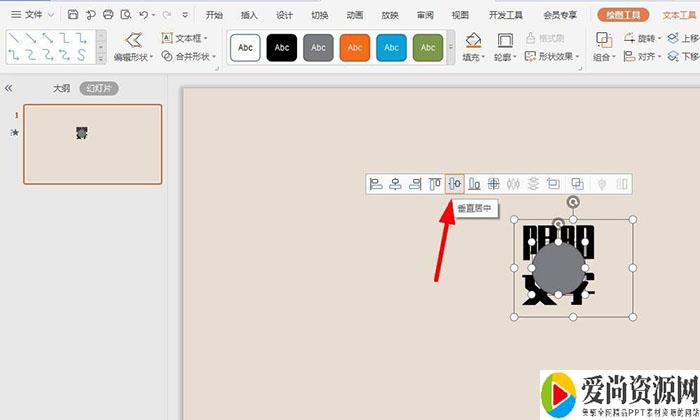This screenshot has width=700, height=420.
Task: Expand the 合并形状 merge shapes dropdown
Action: pos(191,57)
